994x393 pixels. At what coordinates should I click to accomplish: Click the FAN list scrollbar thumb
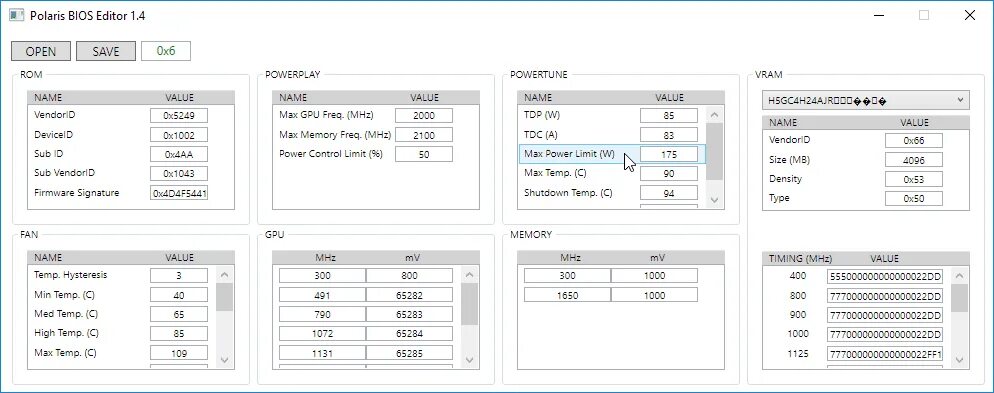(224, 297)
